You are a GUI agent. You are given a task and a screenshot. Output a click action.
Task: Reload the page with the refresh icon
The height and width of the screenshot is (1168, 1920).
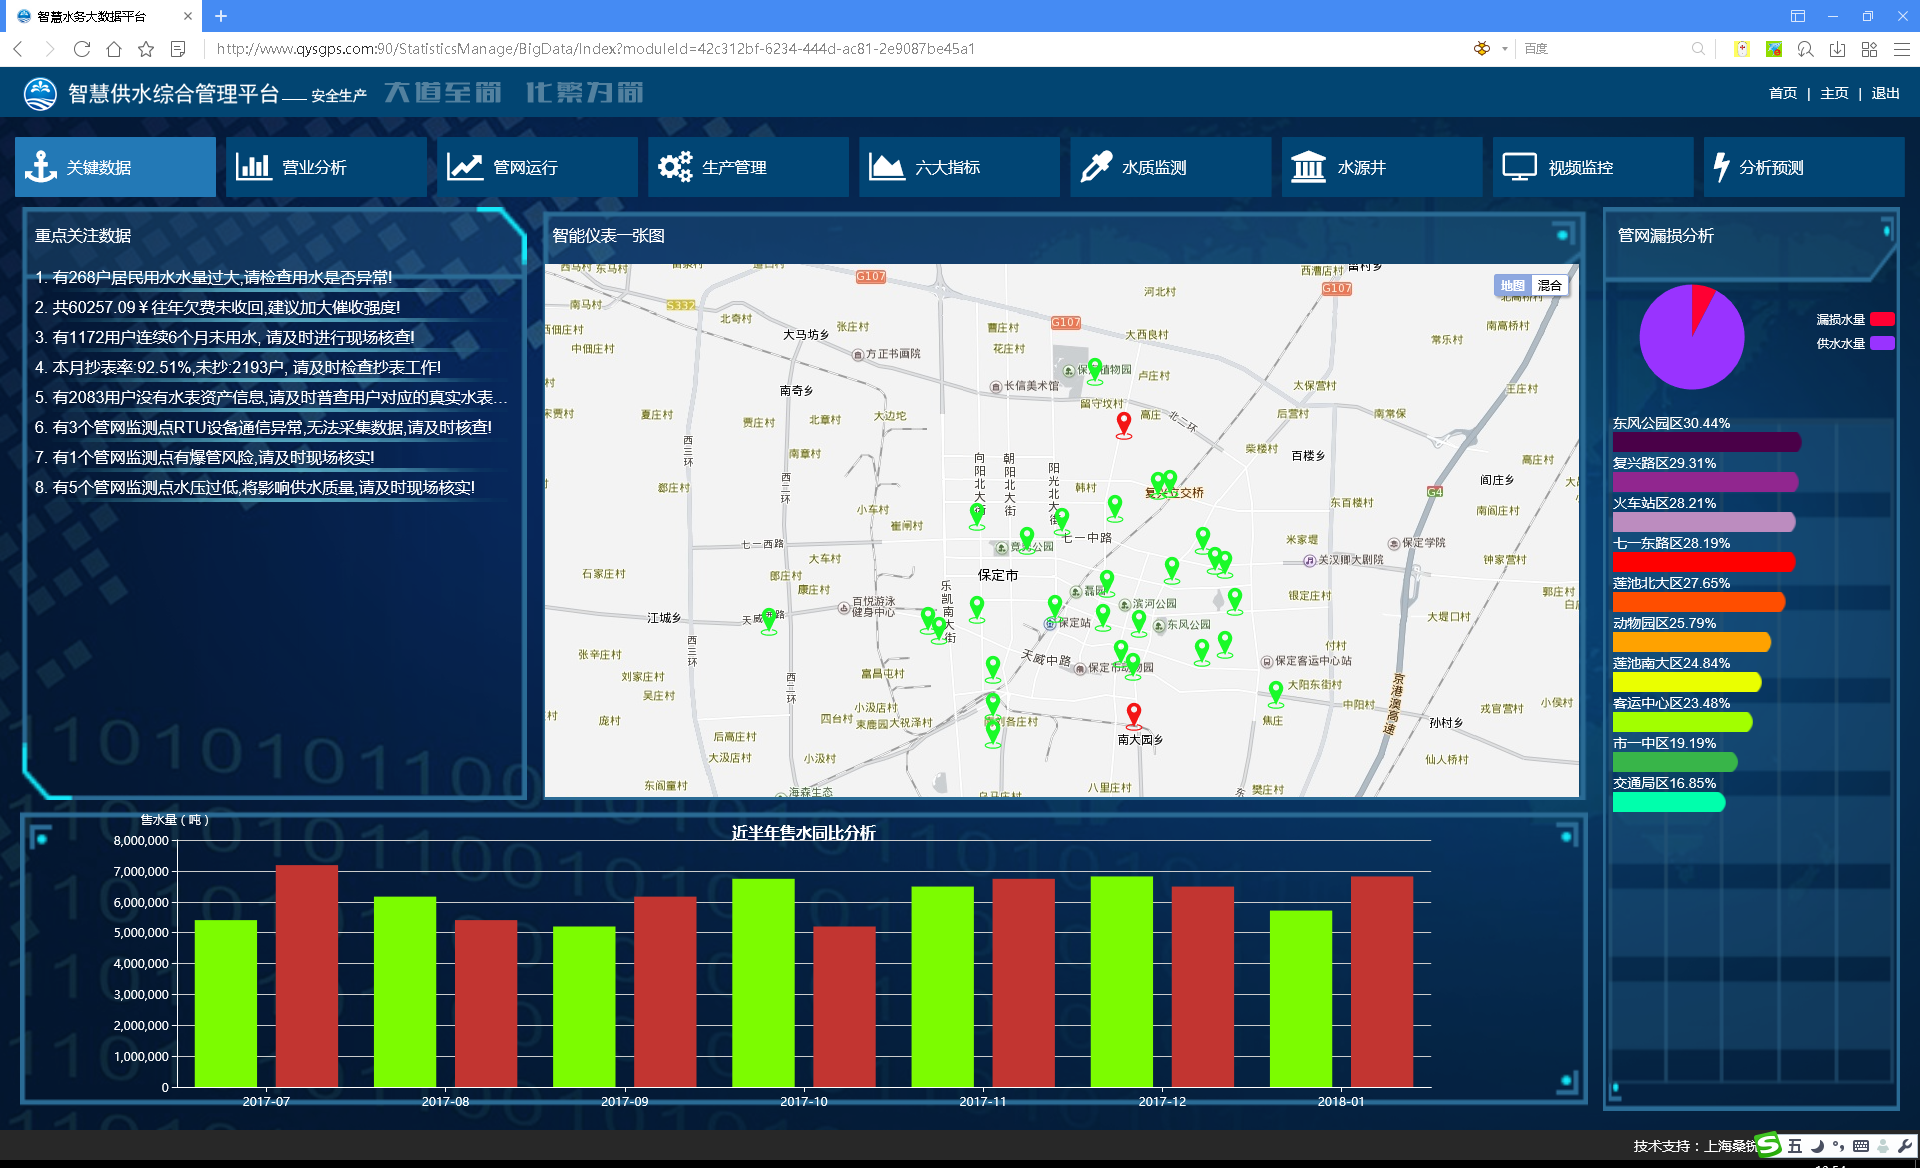tap(82, 49)
